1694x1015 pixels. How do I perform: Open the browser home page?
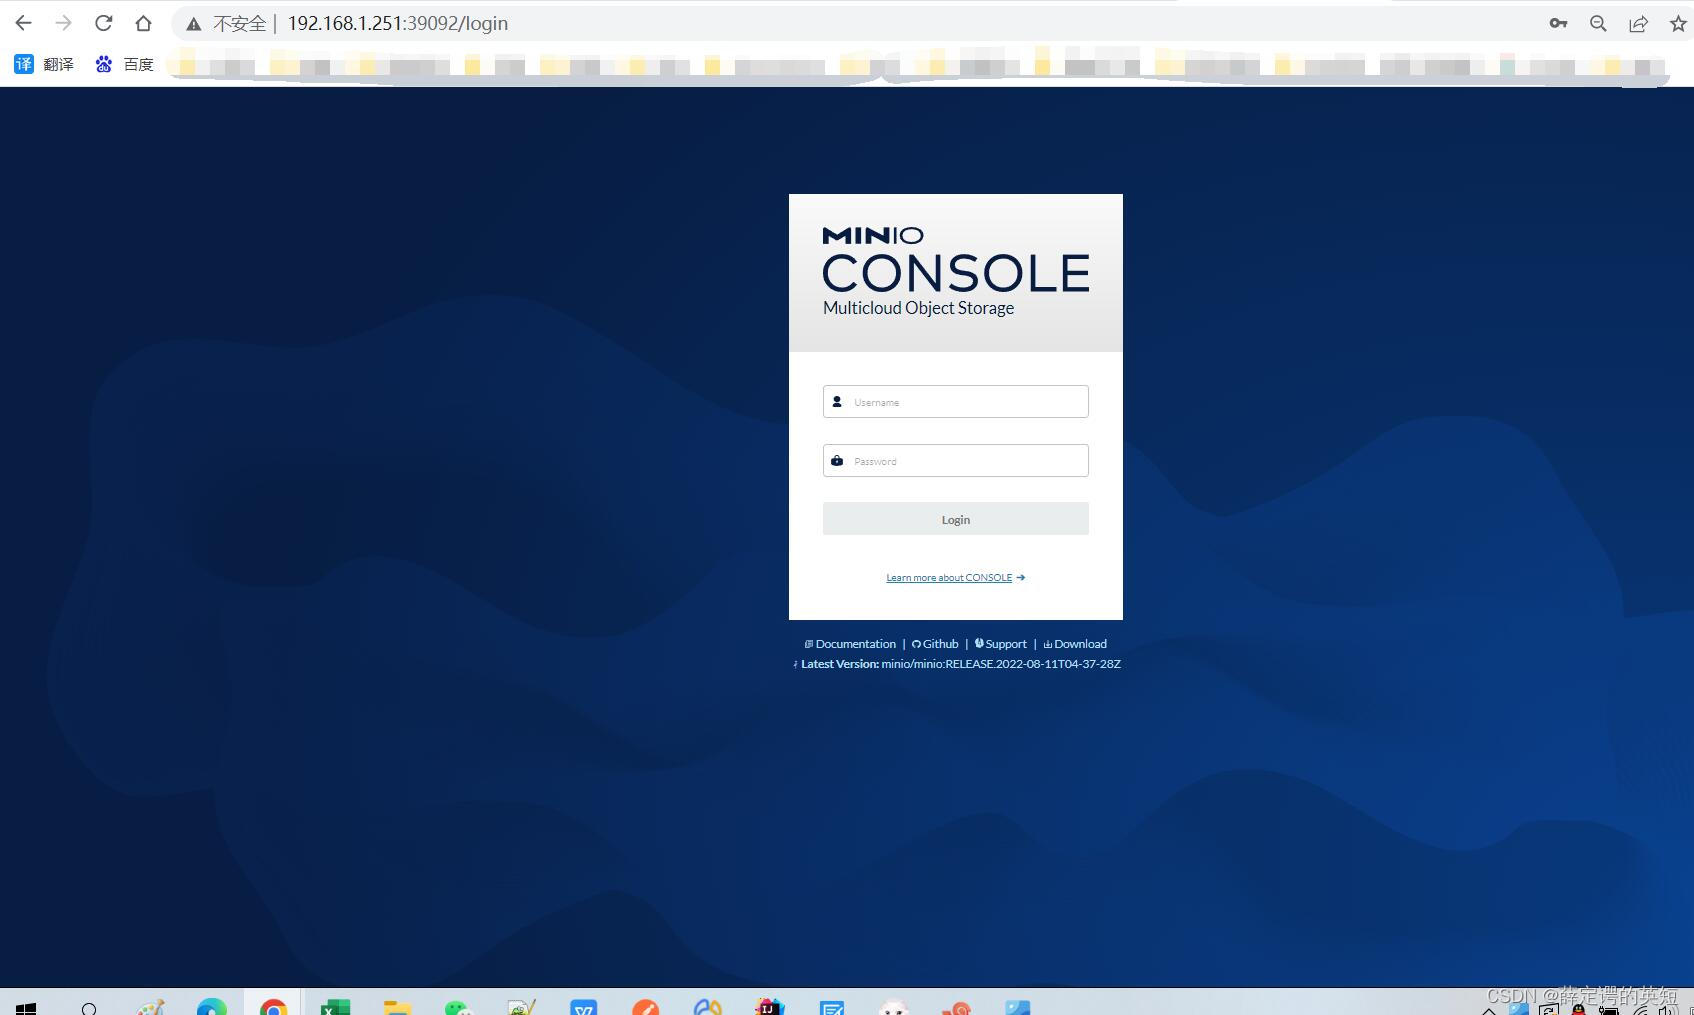coord(143,23)
